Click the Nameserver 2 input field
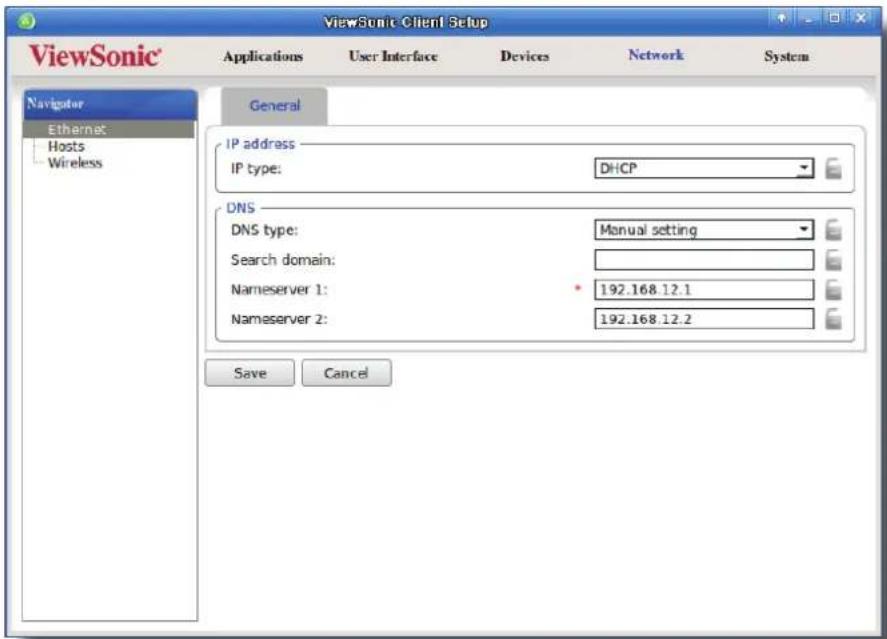887x639 pixels. tap(704, 319)
